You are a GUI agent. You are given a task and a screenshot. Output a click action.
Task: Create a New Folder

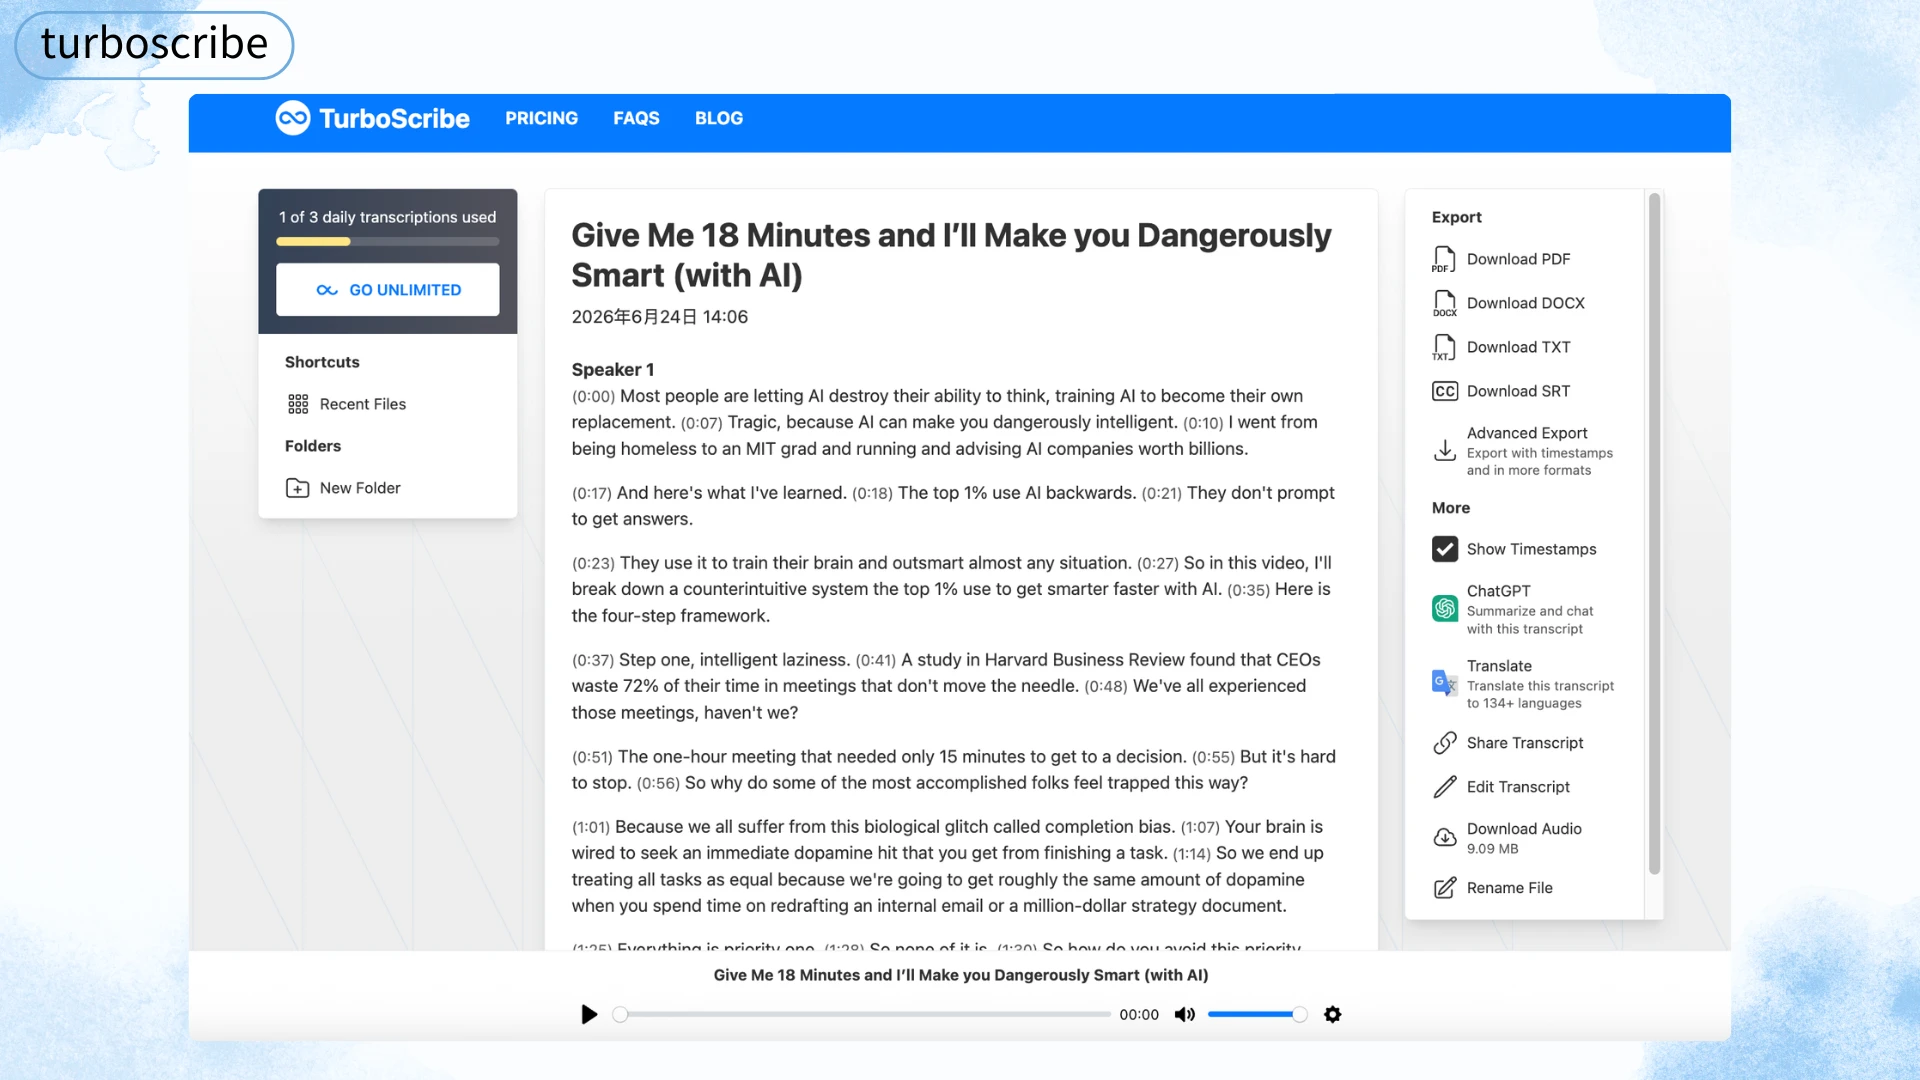click(x=360, y=488)
